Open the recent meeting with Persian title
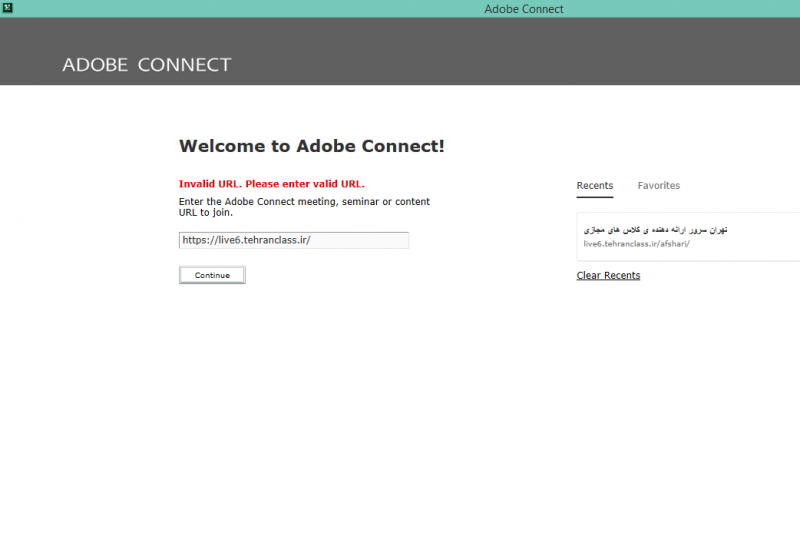The image size is (800, 559). click(x=655, y=230)
